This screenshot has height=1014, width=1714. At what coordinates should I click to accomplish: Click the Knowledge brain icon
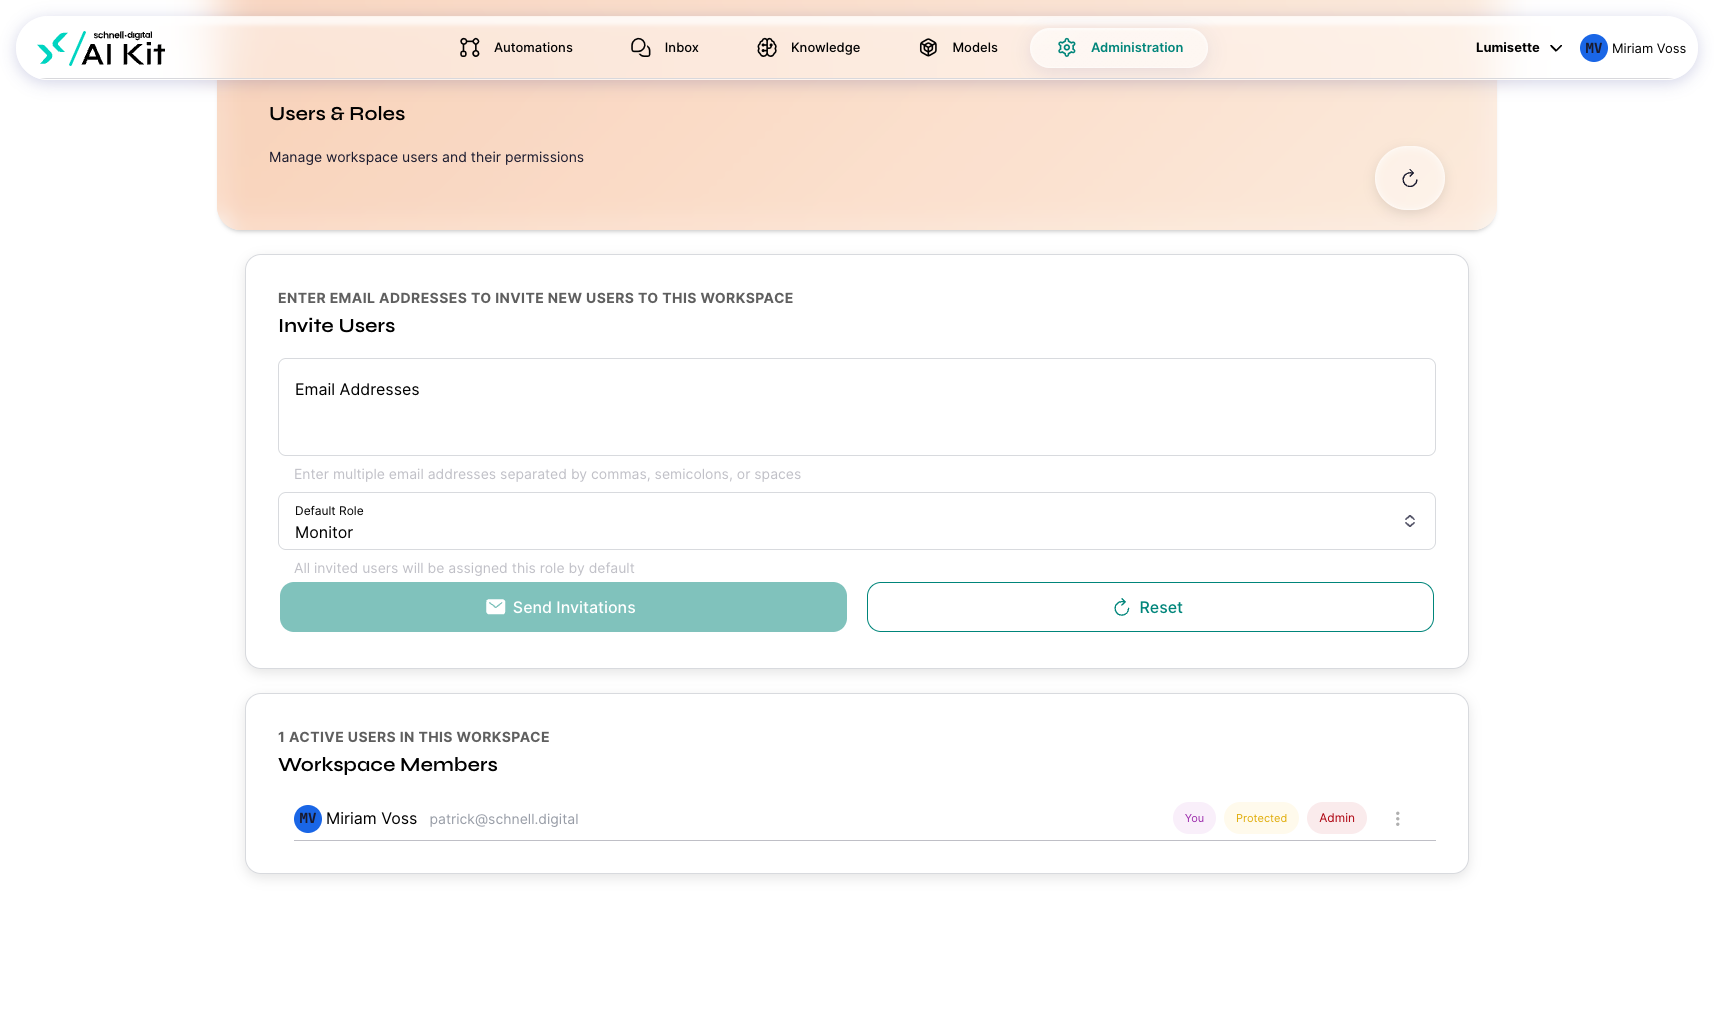tap(767, 48)
